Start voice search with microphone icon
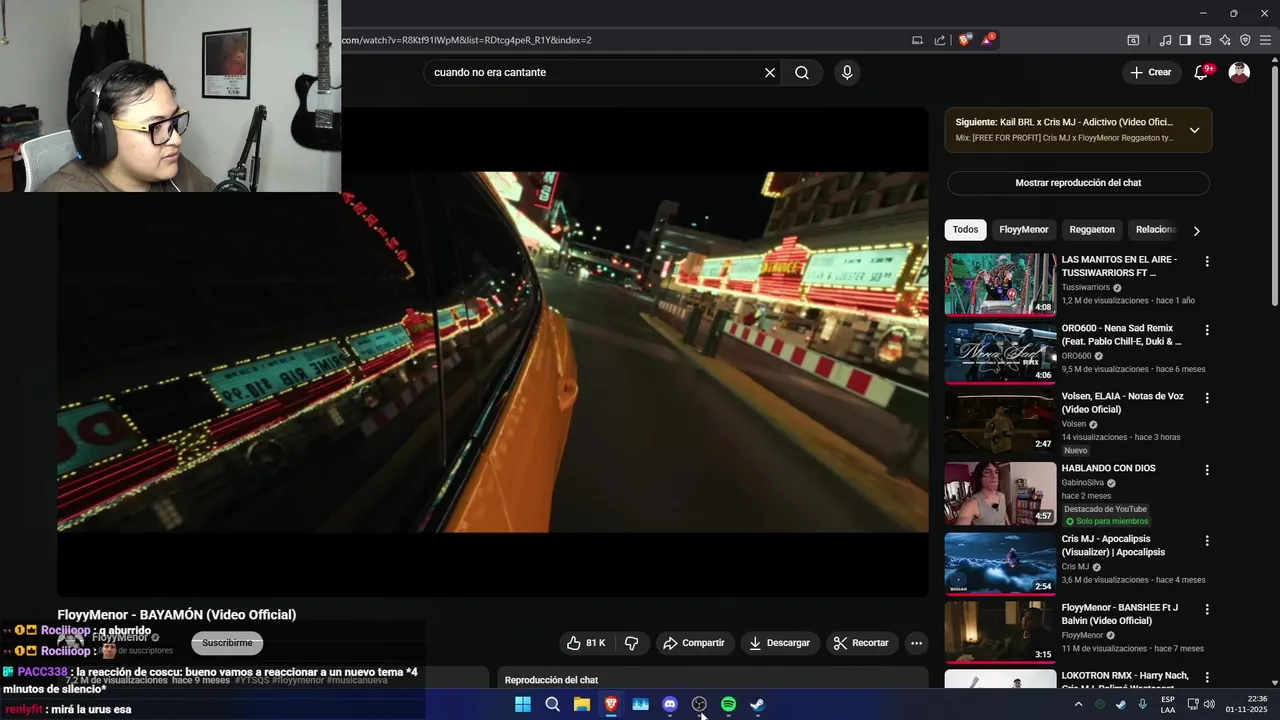This screenshot has width=1280, height=720. tap(847, 72)
